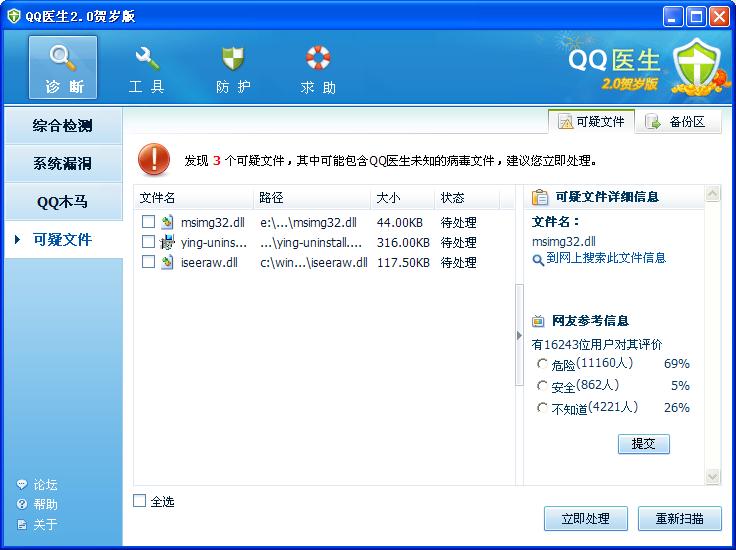Viewport: 736px width, 550px height.
Task: Open the 求助 lifebuoy help section
Action: point(318,68)
